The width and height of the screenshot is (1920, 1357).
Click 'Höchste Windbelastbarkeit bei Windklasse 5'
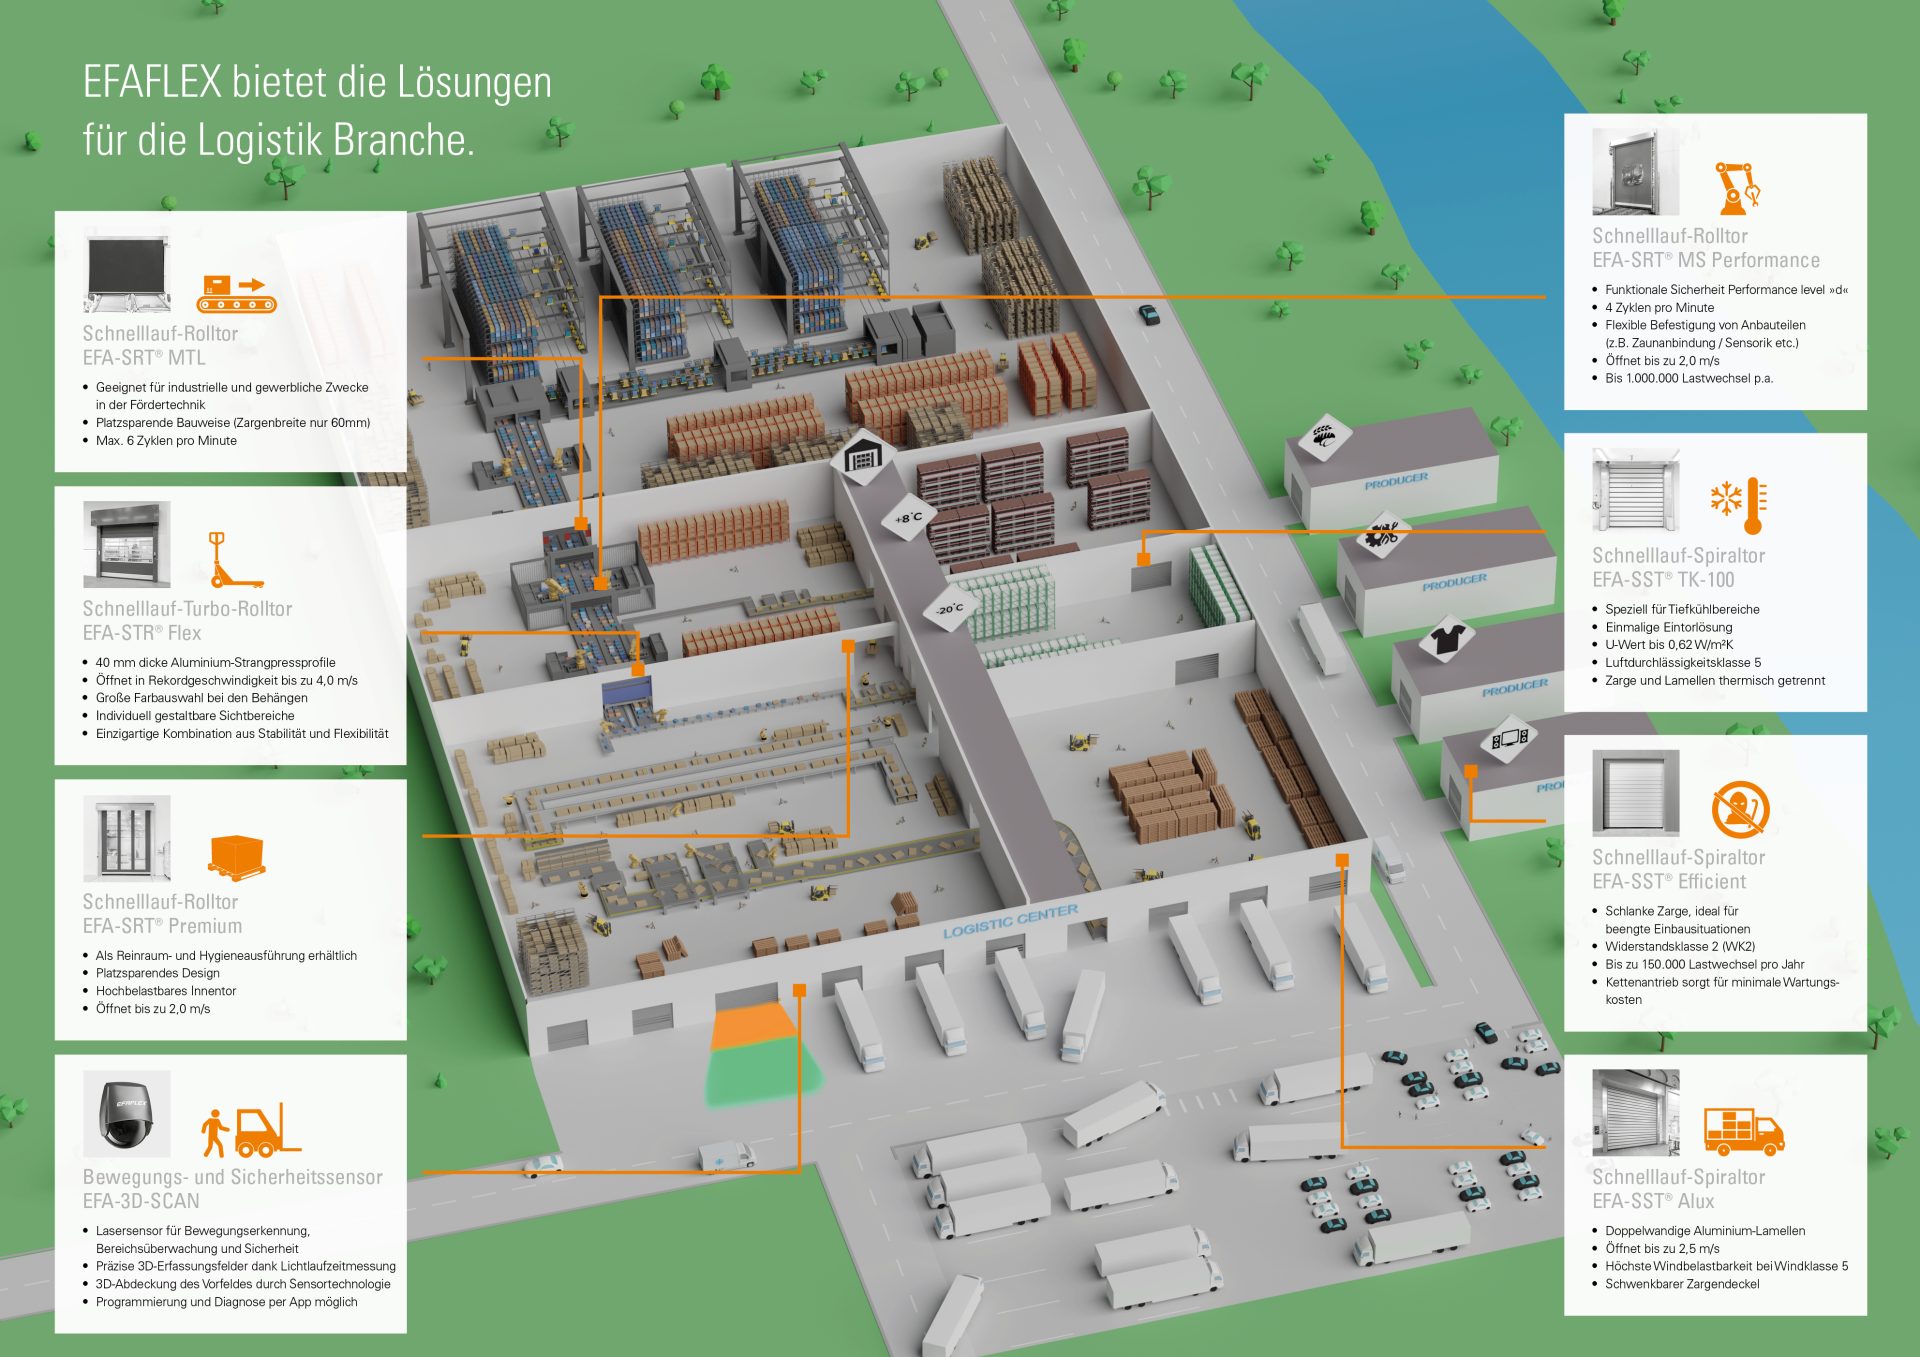coord(1727,1266)
